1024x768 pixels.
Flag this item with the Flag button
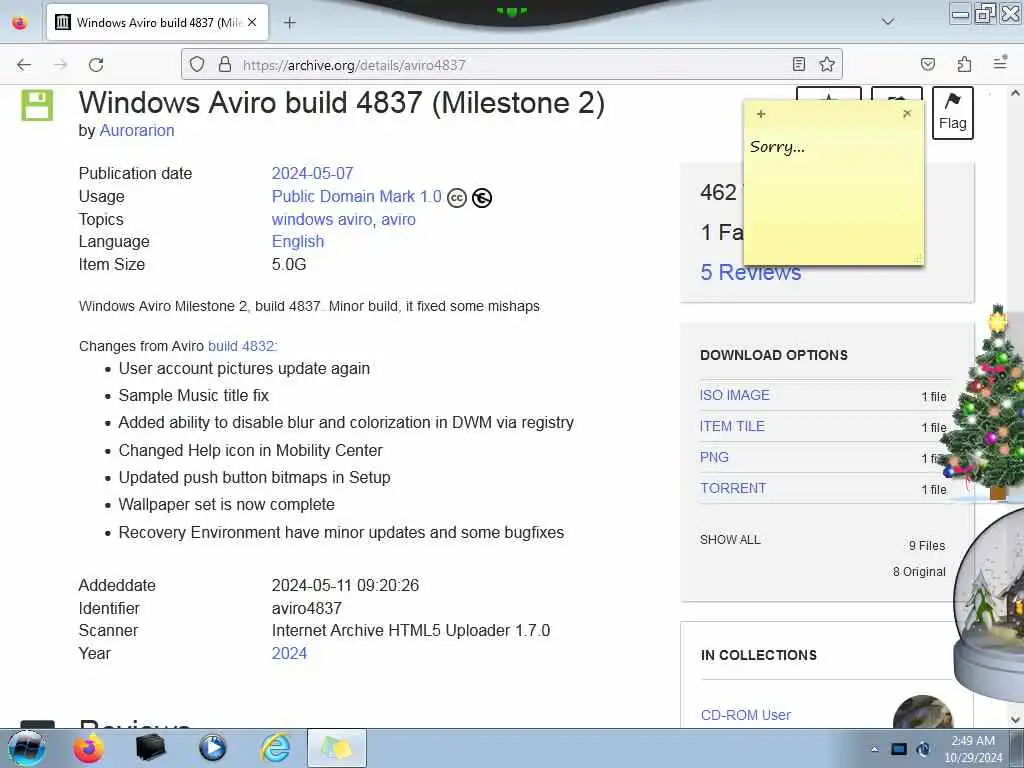(952, 113)
